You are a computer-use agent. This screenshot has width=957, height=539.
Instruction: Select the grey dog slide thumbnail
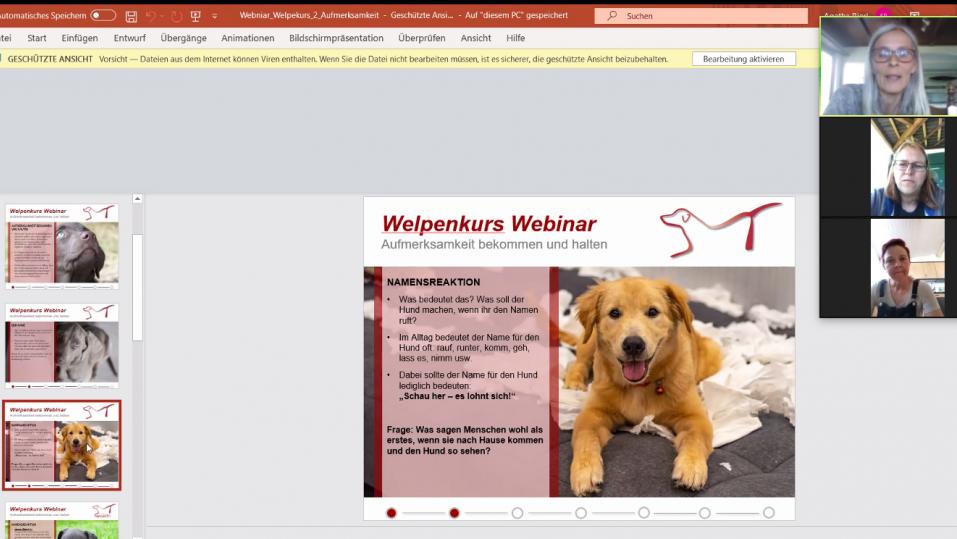coord(62,346)
